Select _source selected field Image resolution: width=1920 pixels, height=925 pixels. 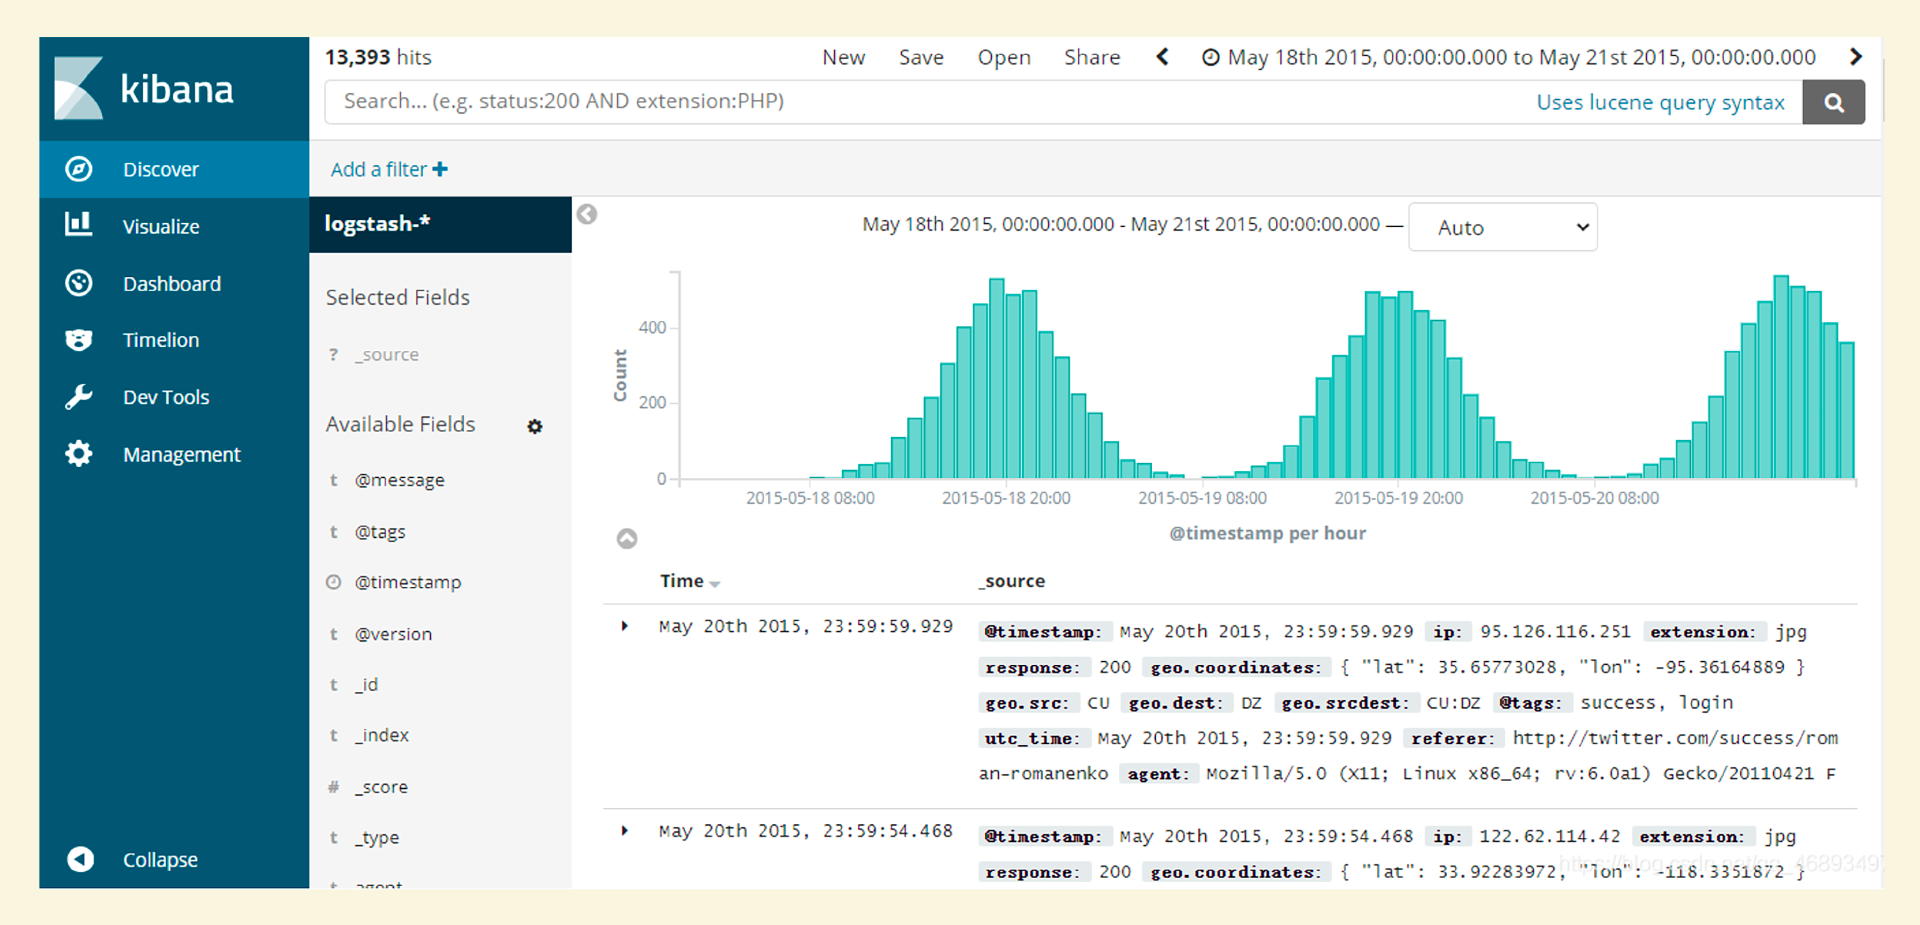(x=386, y=354)
